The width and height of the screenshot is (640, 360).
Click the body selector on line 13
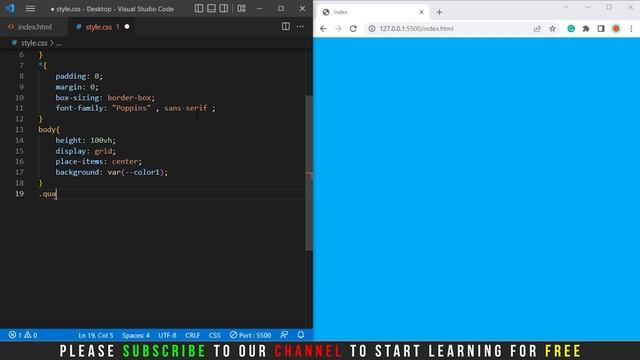coord(47,129)
